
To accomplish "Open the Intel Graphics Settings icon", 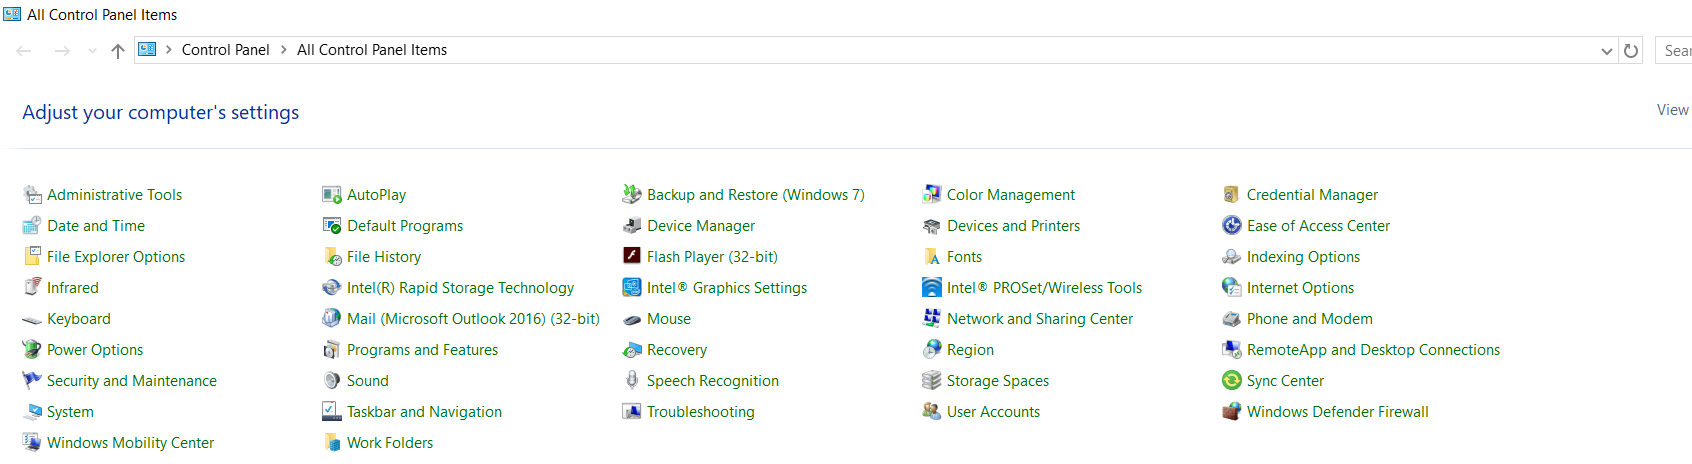I will [631, 288].
